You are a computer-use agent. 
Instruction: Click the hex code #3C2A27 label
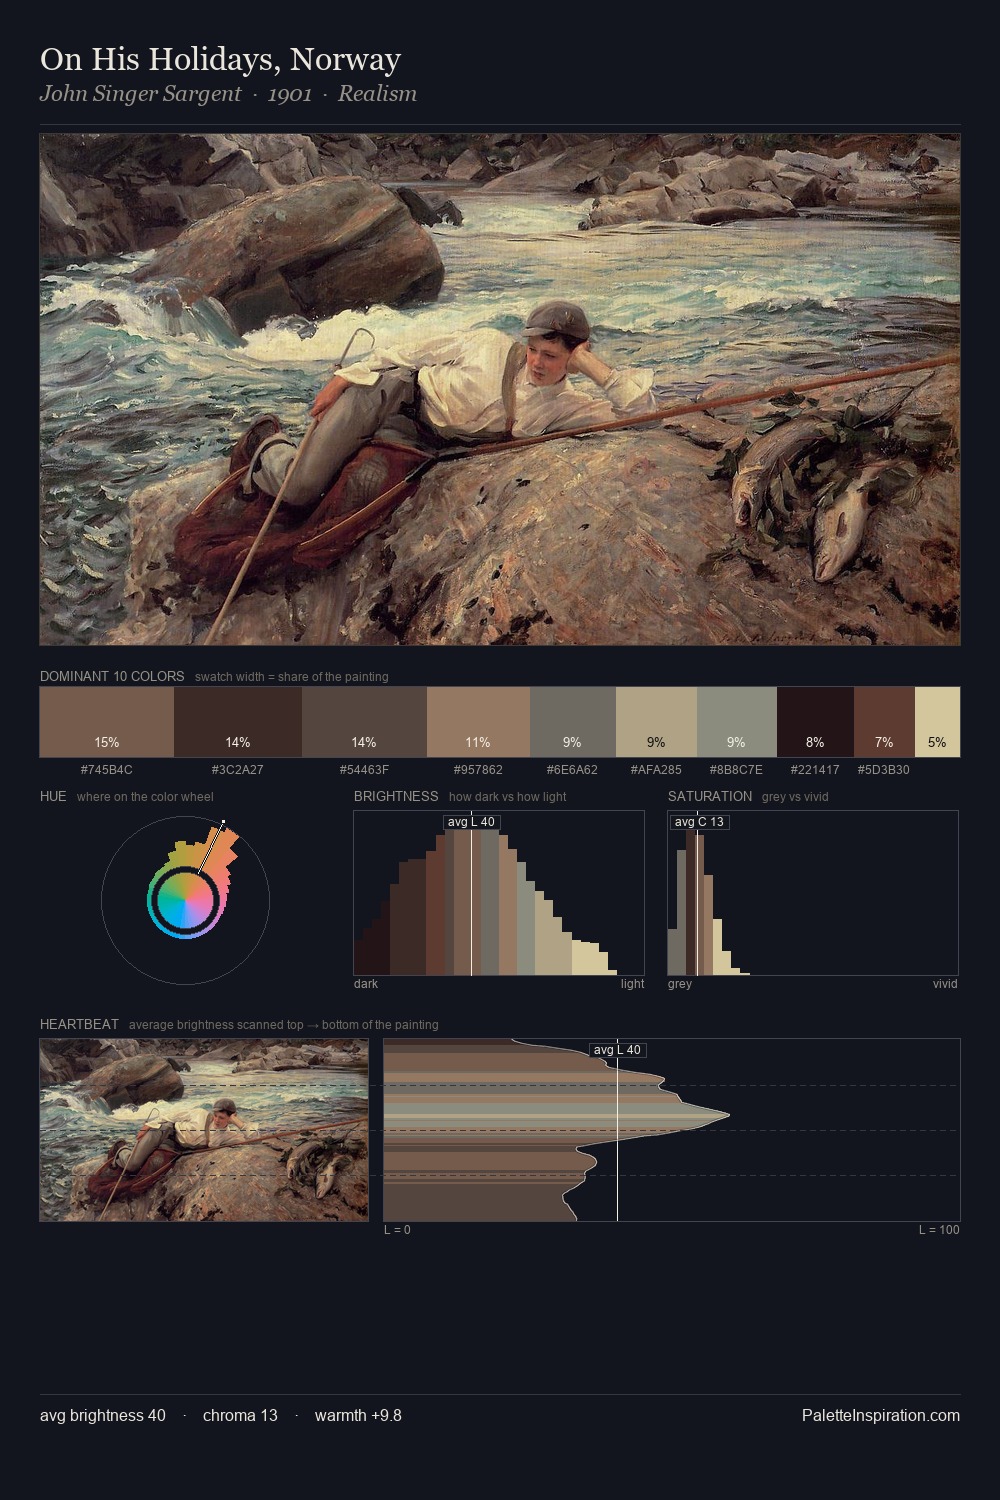click(238, 770)
